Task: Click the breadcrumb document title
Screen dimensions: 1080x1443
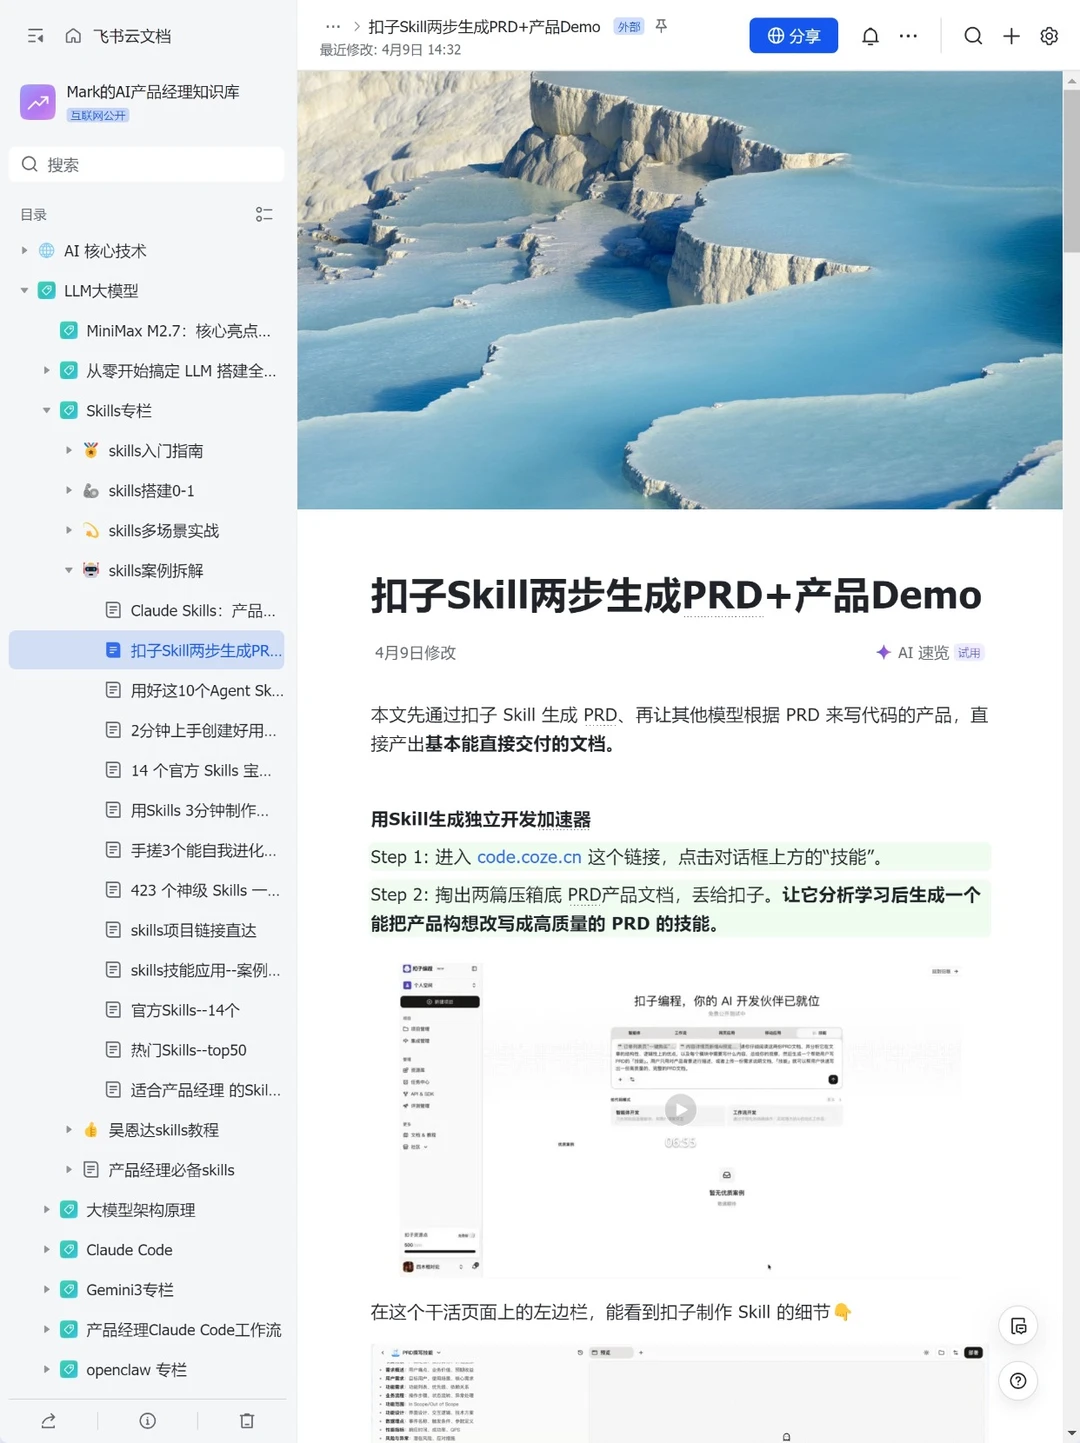Action: pos(484,27)
